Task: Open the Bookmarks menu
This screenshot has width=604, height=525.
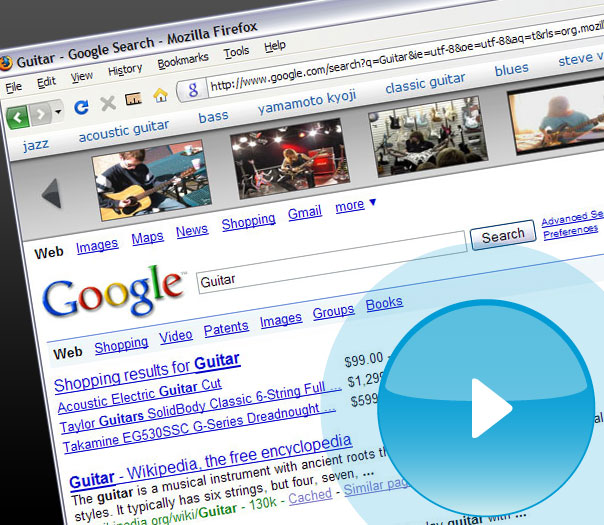Action: coord(183,61)
